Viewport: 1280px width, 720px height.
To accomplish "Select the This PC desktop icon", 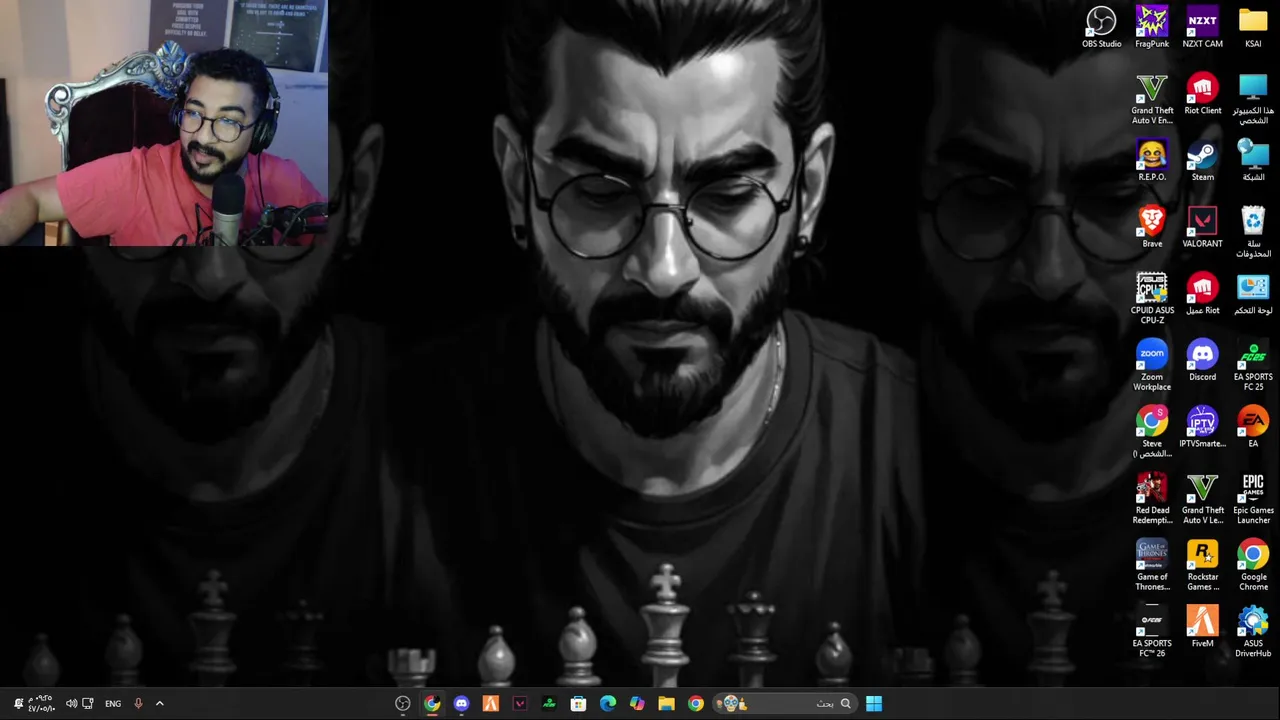I will [1253, 99].
